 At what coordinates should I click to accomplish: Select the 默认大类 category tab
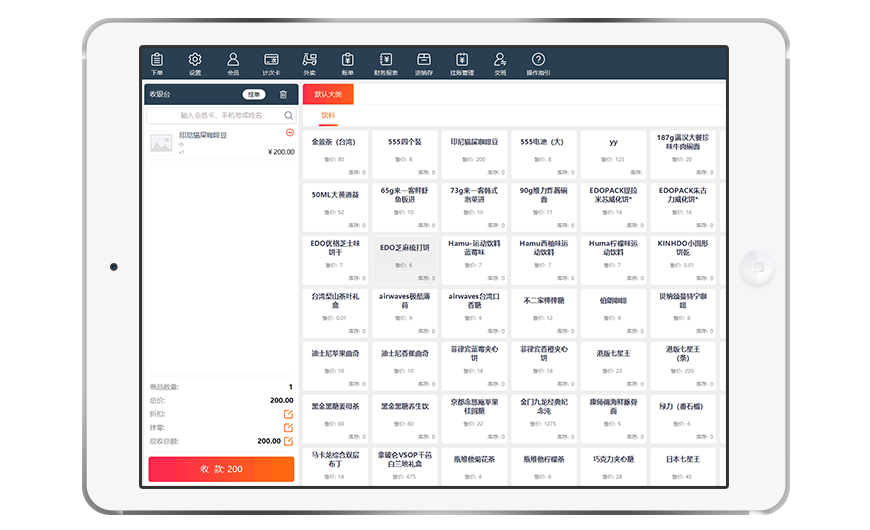coord(328,94)
